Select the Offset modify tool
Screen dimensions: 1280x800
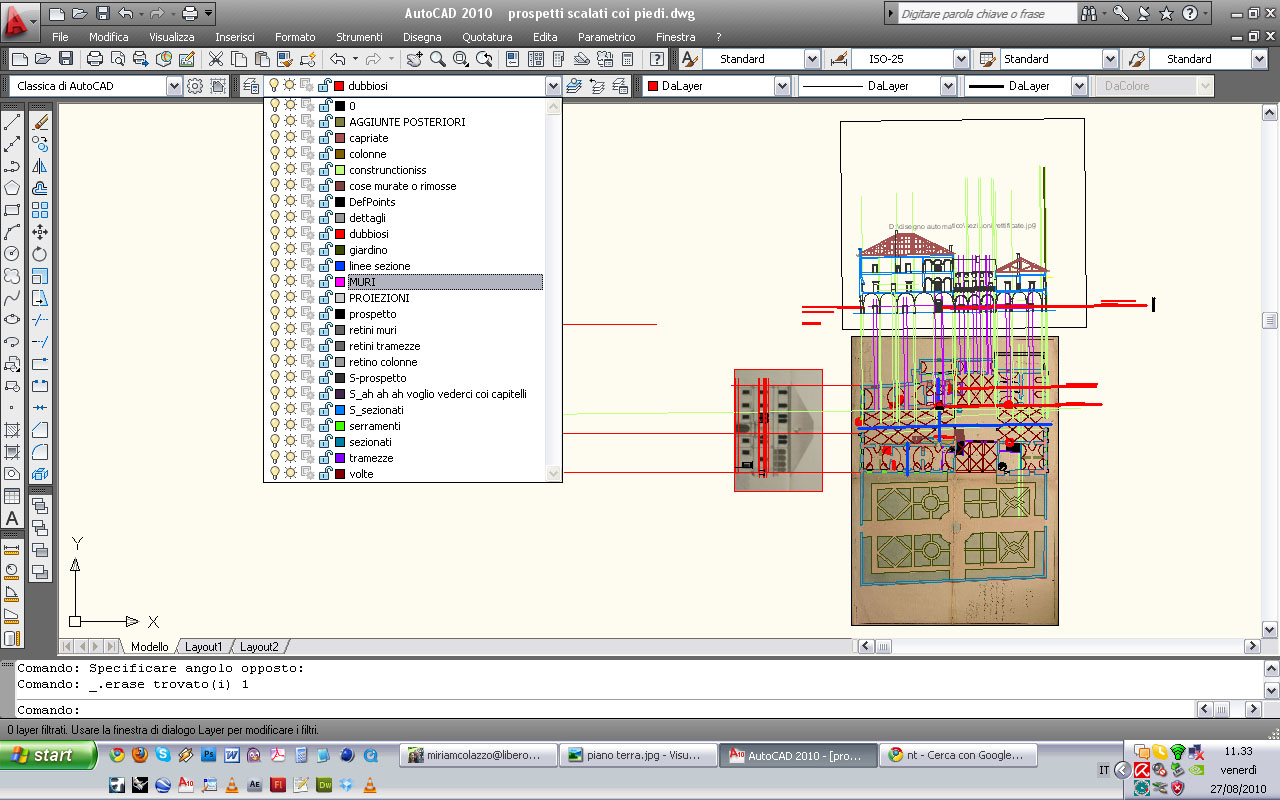pyautogui.click(x=40, y=188)
